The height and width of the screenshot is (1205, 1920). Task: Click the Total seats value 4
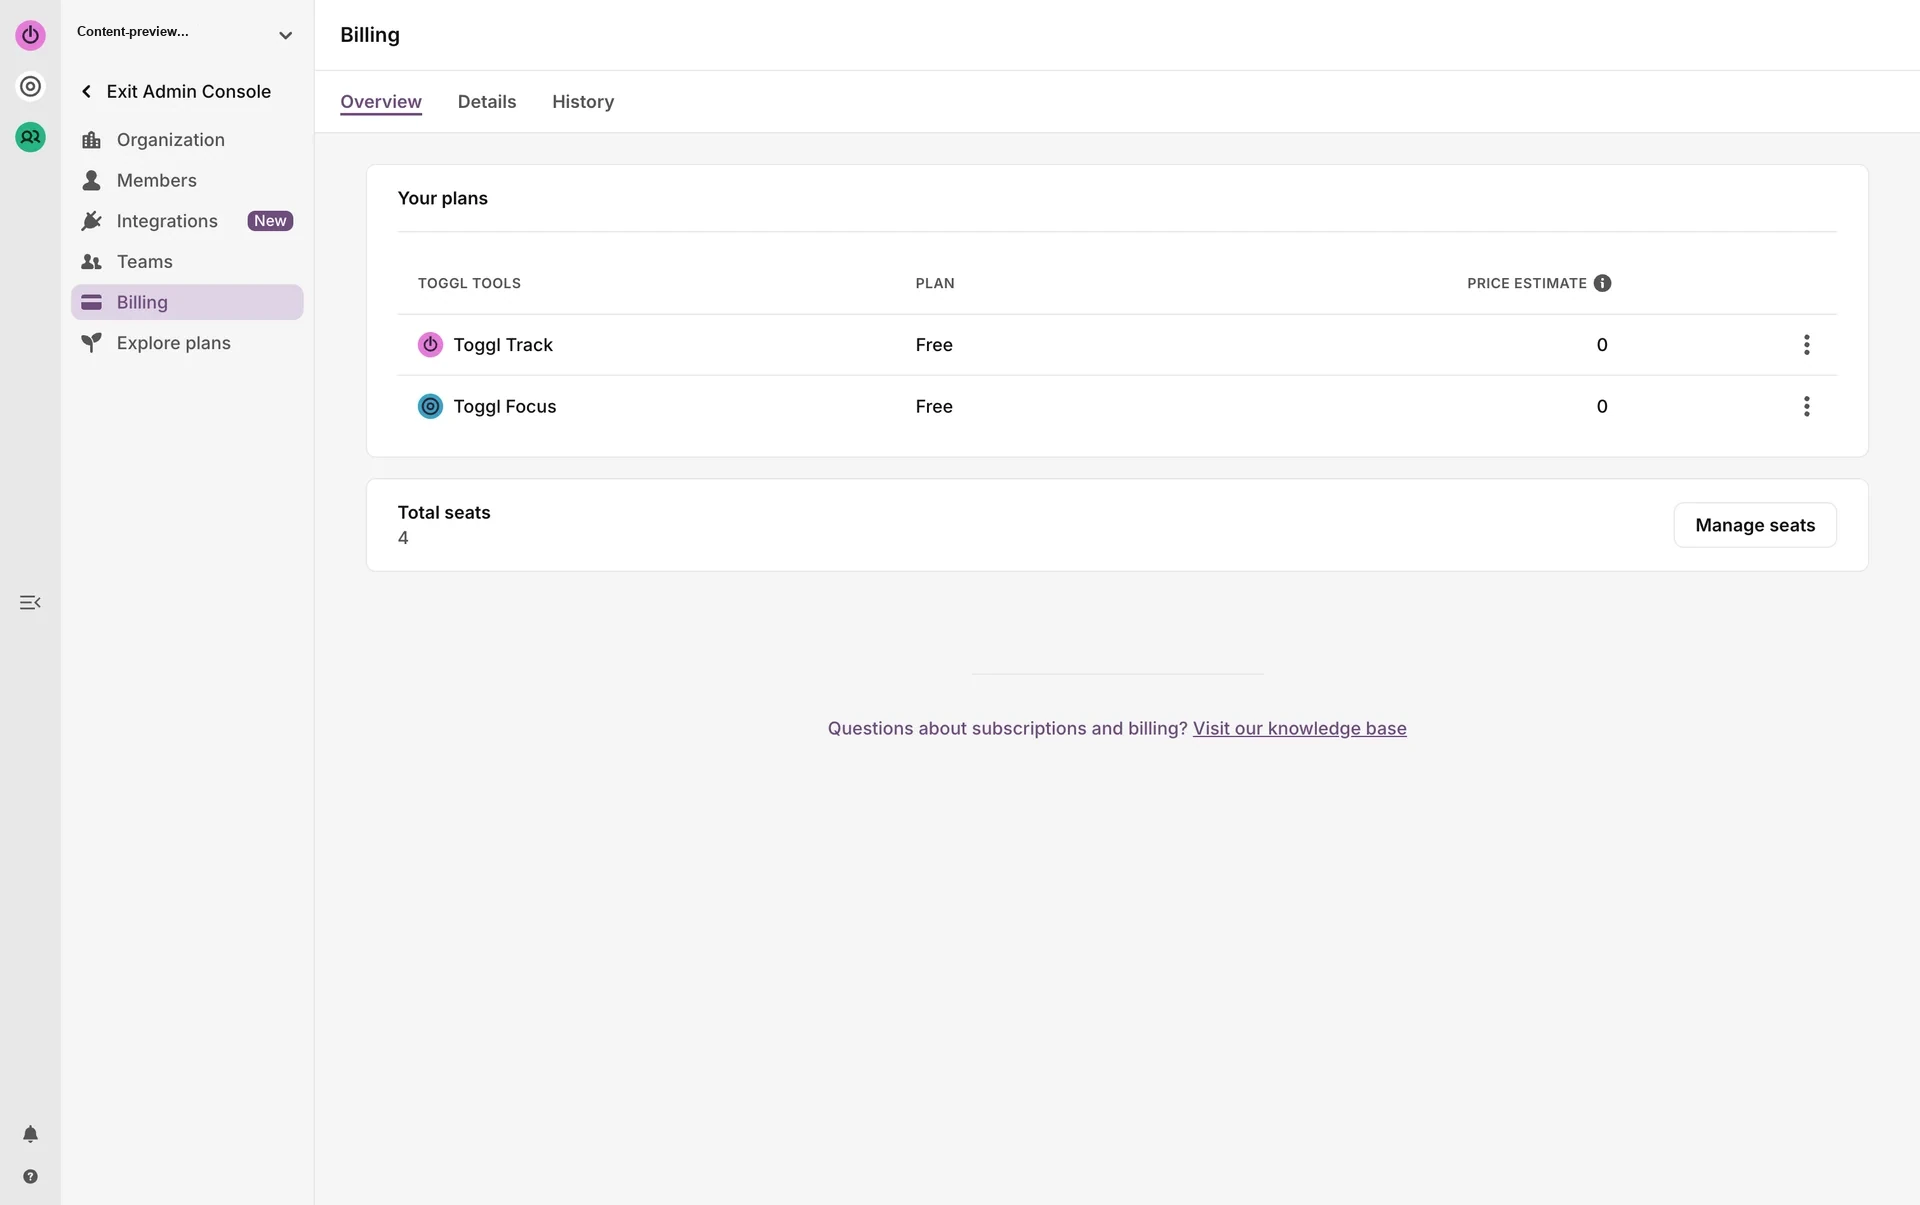pyautogui.click(x=403, y=538)
